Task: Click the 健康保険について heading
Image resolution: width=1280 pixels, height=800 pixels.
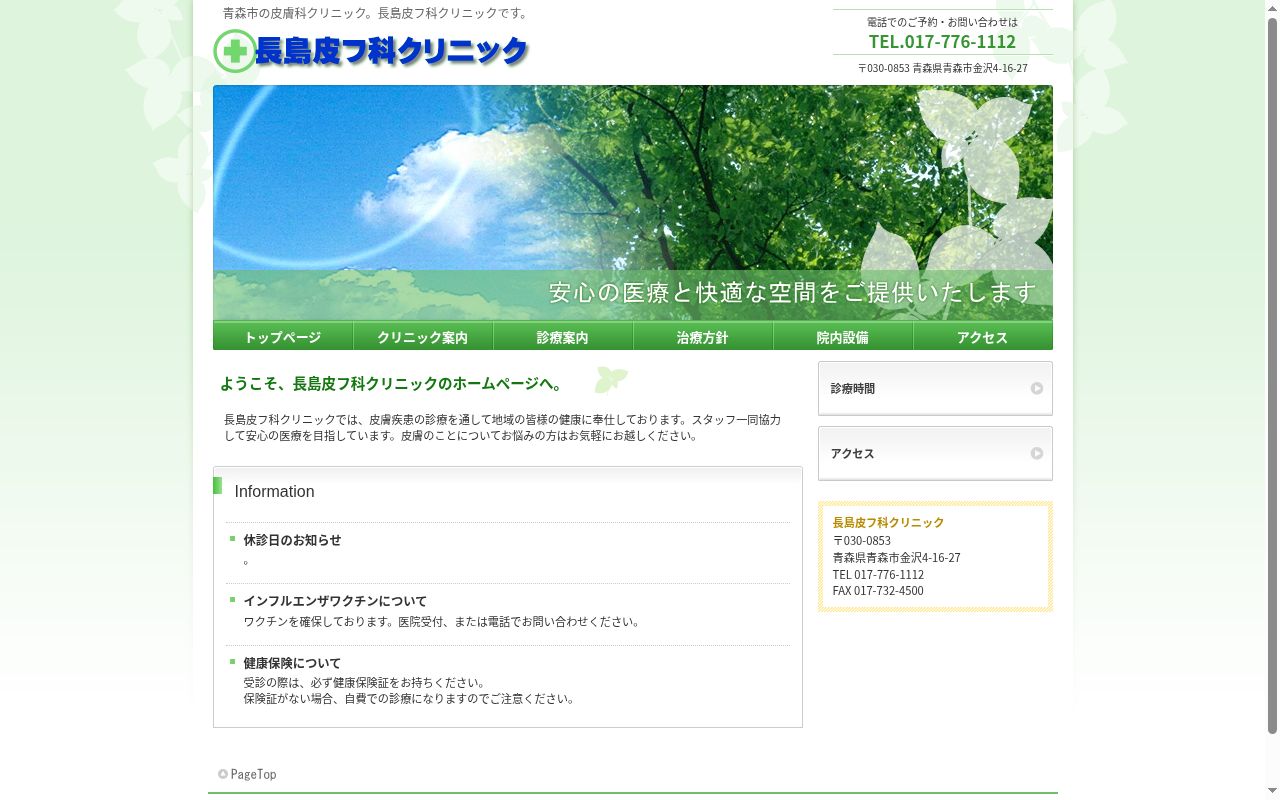Action: [292, 663]
